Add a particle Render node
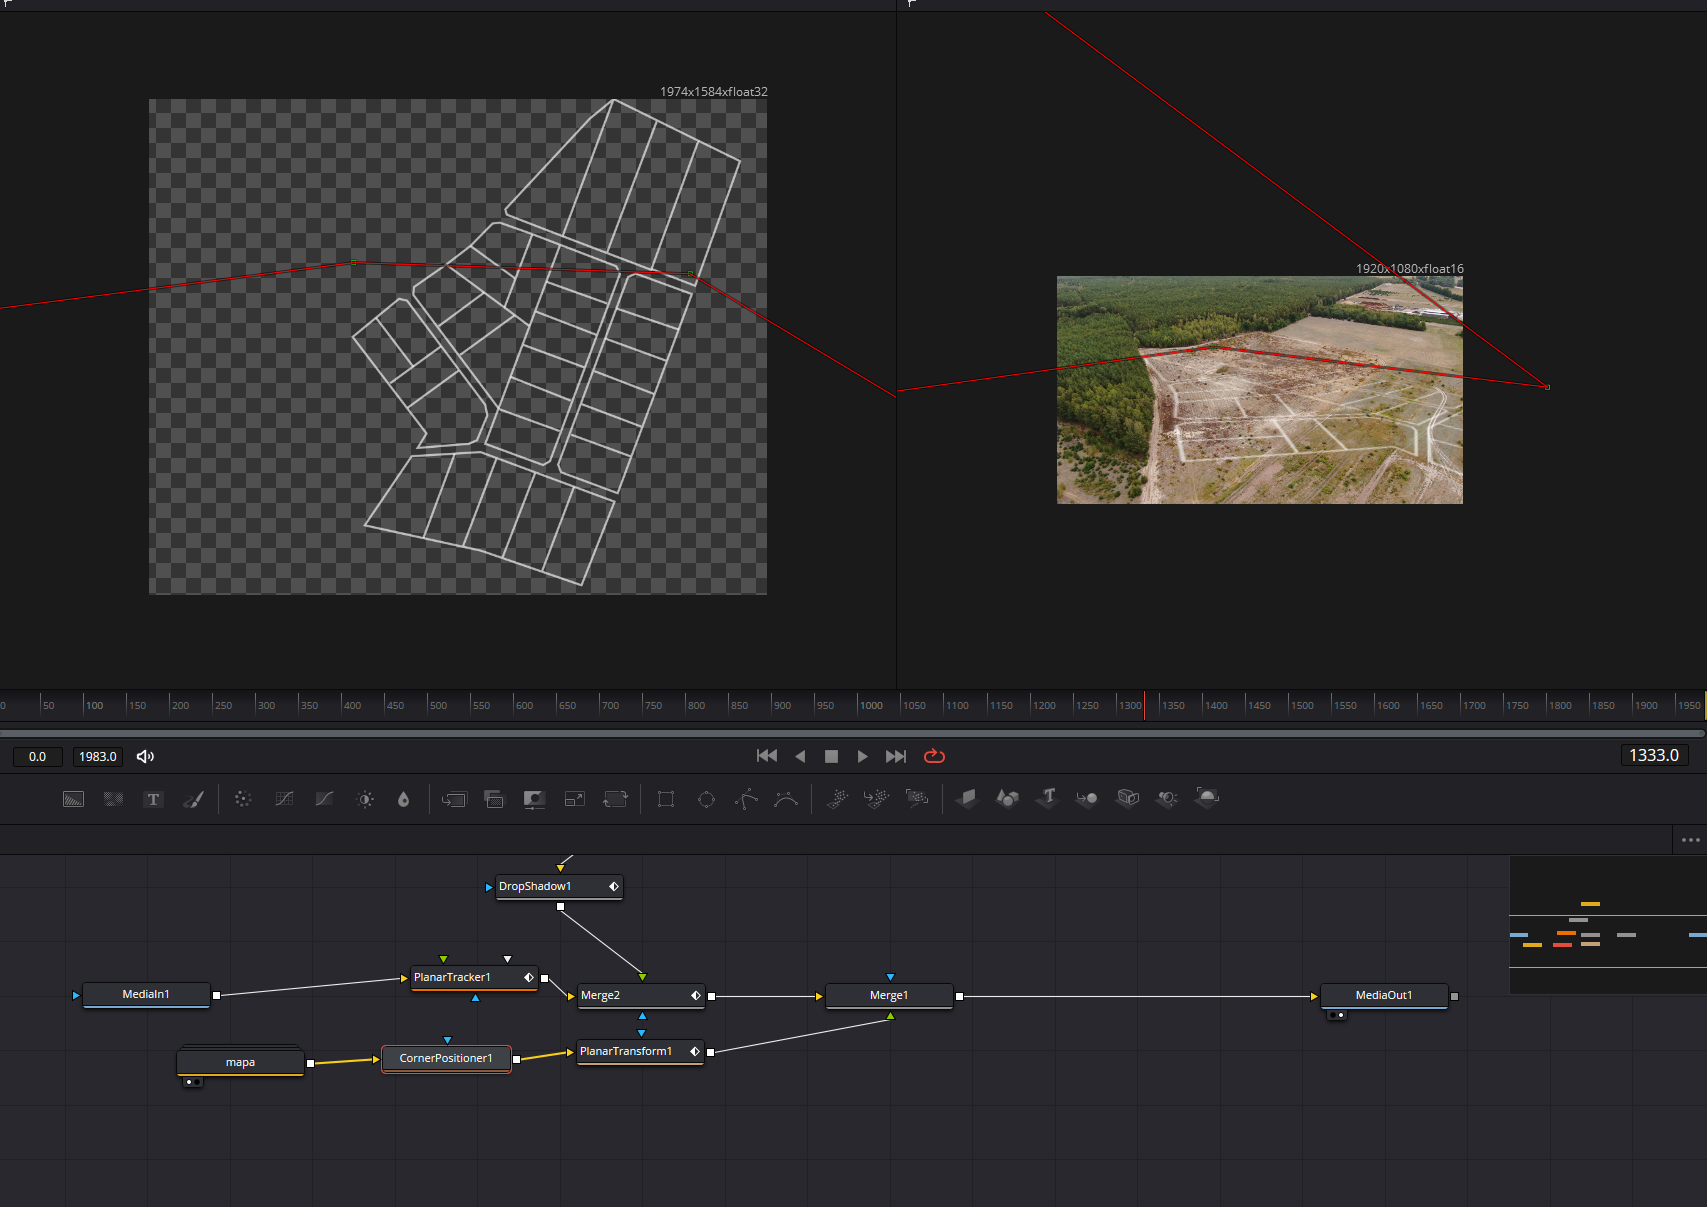 point(917,798)
